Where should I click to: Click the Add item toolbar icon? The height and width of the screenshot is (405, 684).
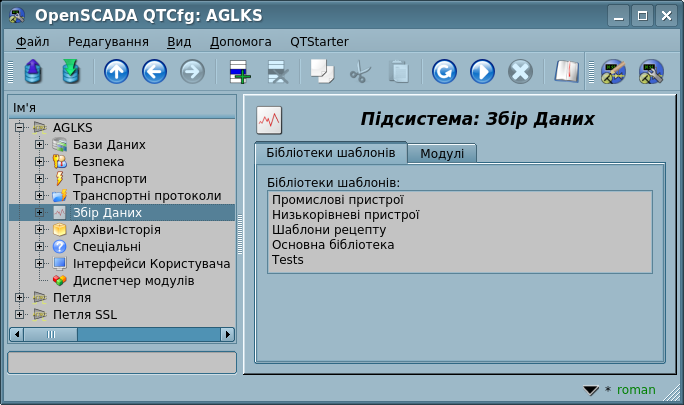[239, 72]
